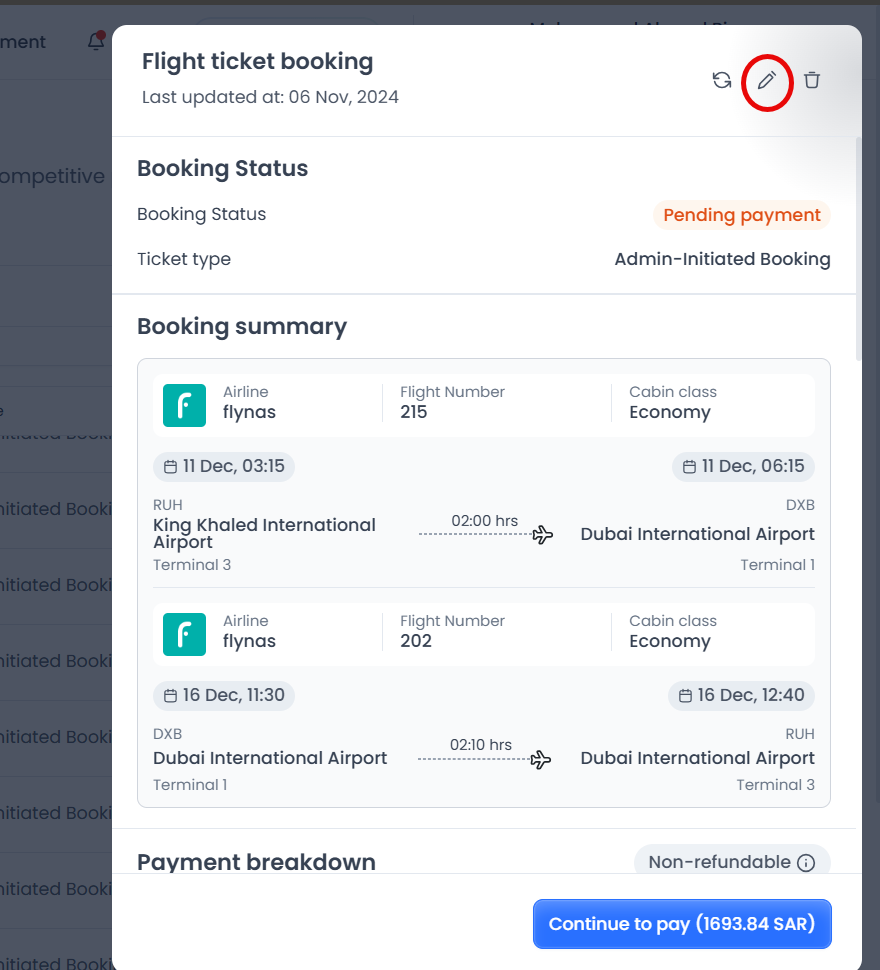Click the Payment breakdown heading
Image resolution: width=880 pixels, height=970 pixels.
coord(256,862)
